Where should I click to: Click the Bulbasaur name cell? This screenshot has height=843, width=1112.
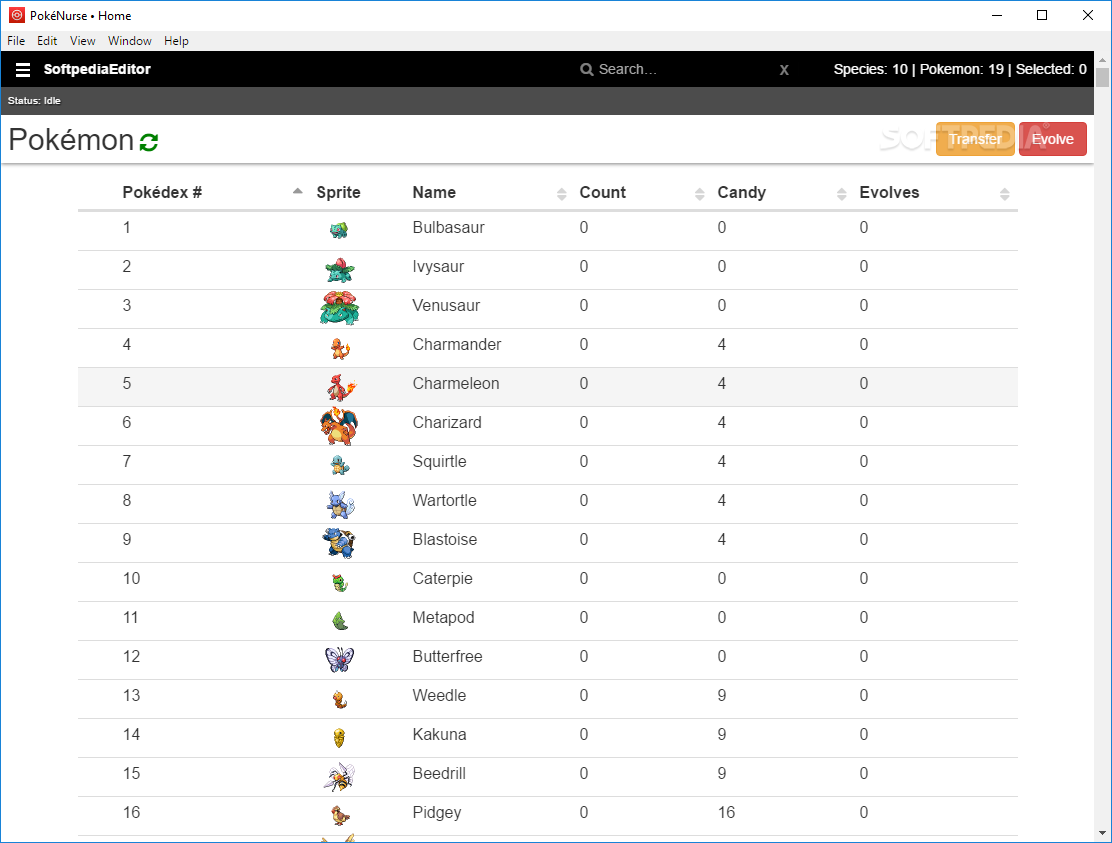click(448, 228)
